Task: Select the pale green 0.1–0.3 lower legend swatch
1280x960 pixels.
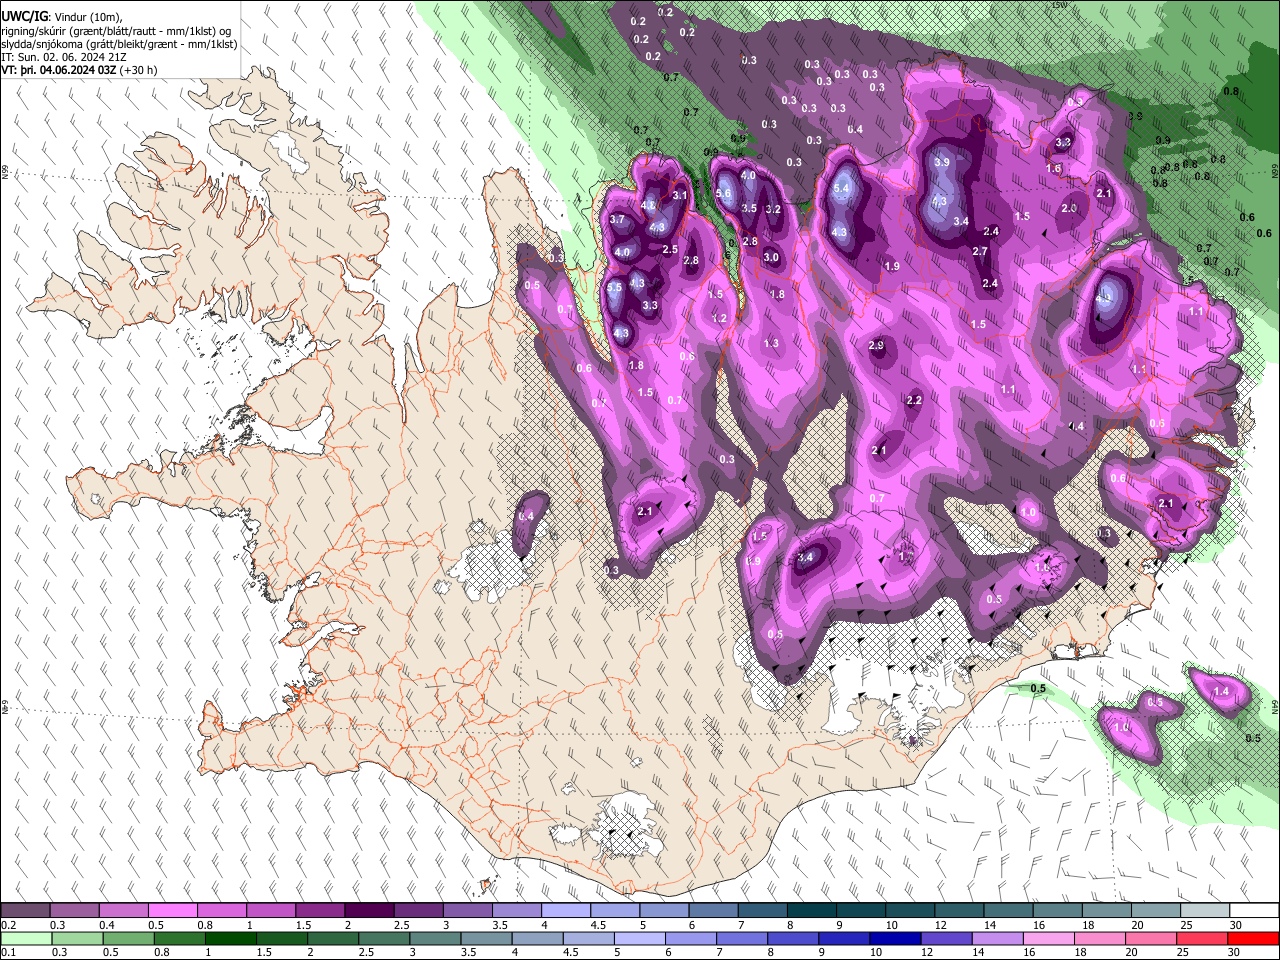Action: point(25,939)
